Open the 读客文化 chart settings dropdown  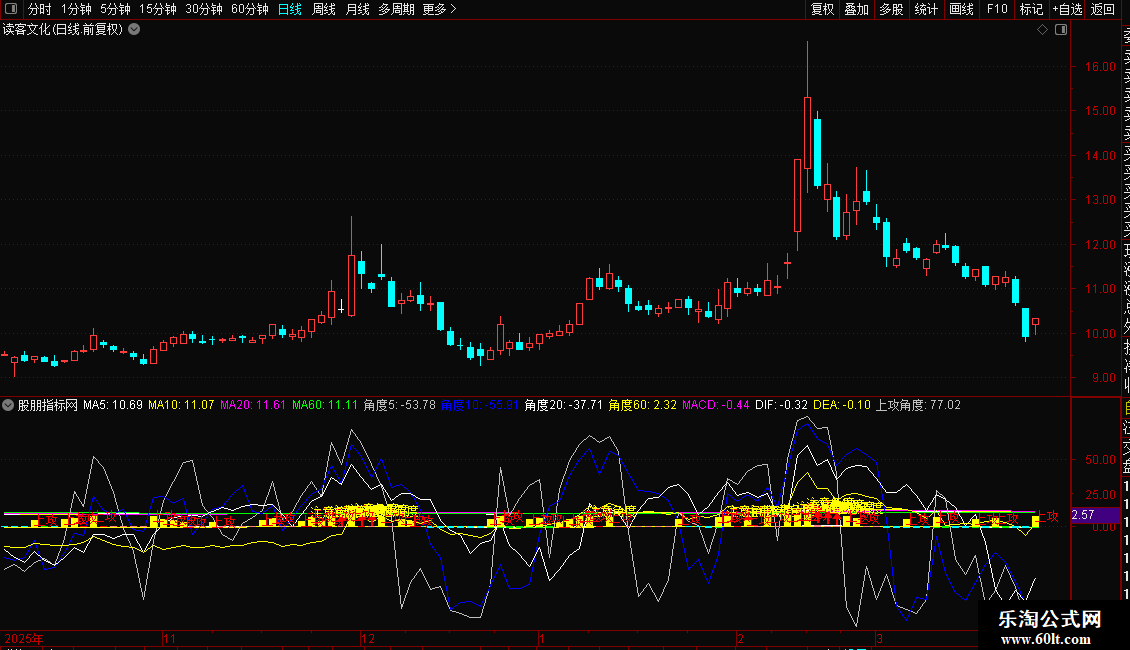134,30
